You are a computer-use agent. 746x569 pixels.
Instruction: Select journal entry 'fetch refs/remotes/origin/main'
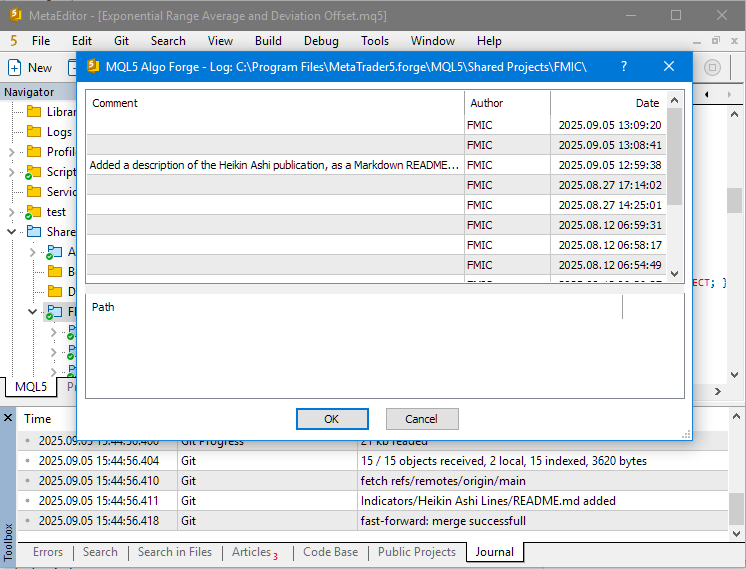click(x=373, y=481)
